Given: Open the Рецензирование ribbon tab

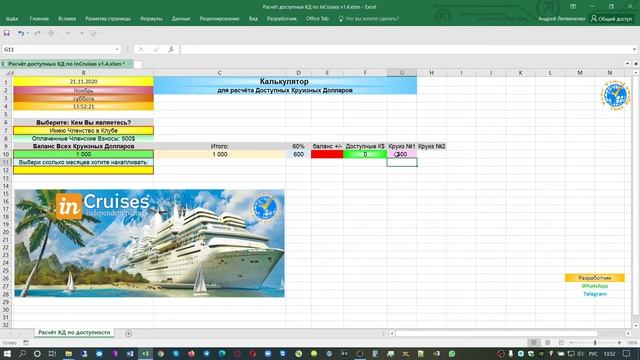Looking at the screenshot, I should click(x=219, y=19).
